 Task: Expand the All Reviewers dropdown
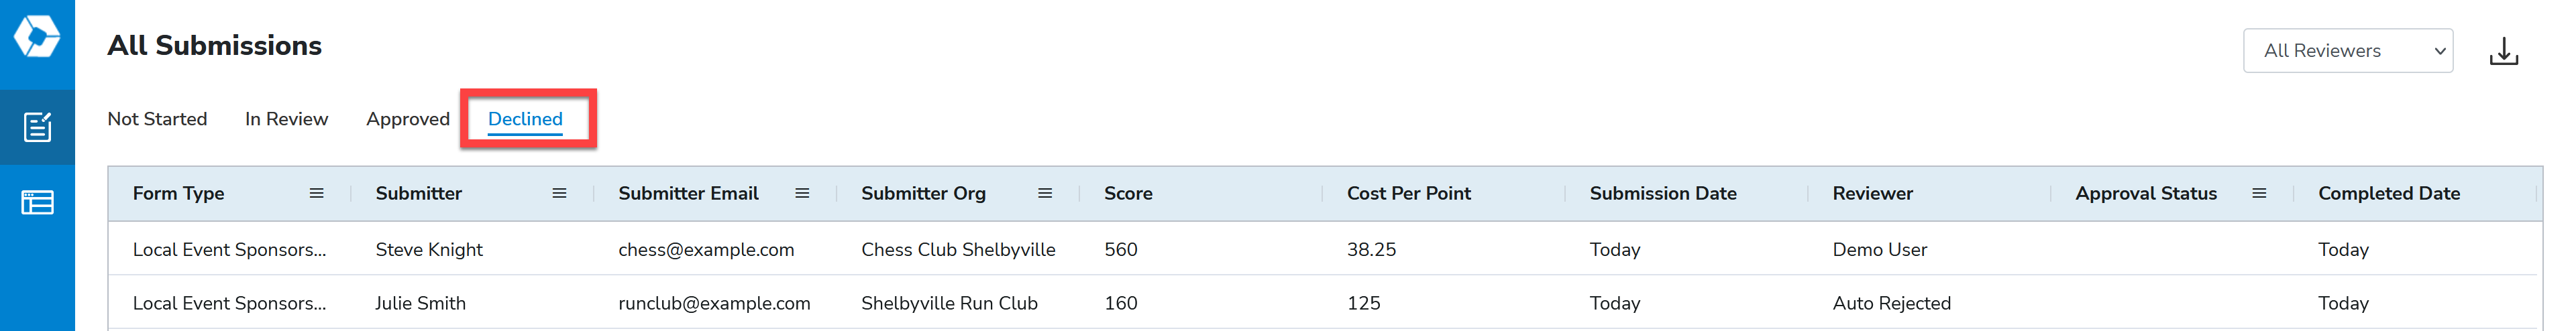(2348, 51)
